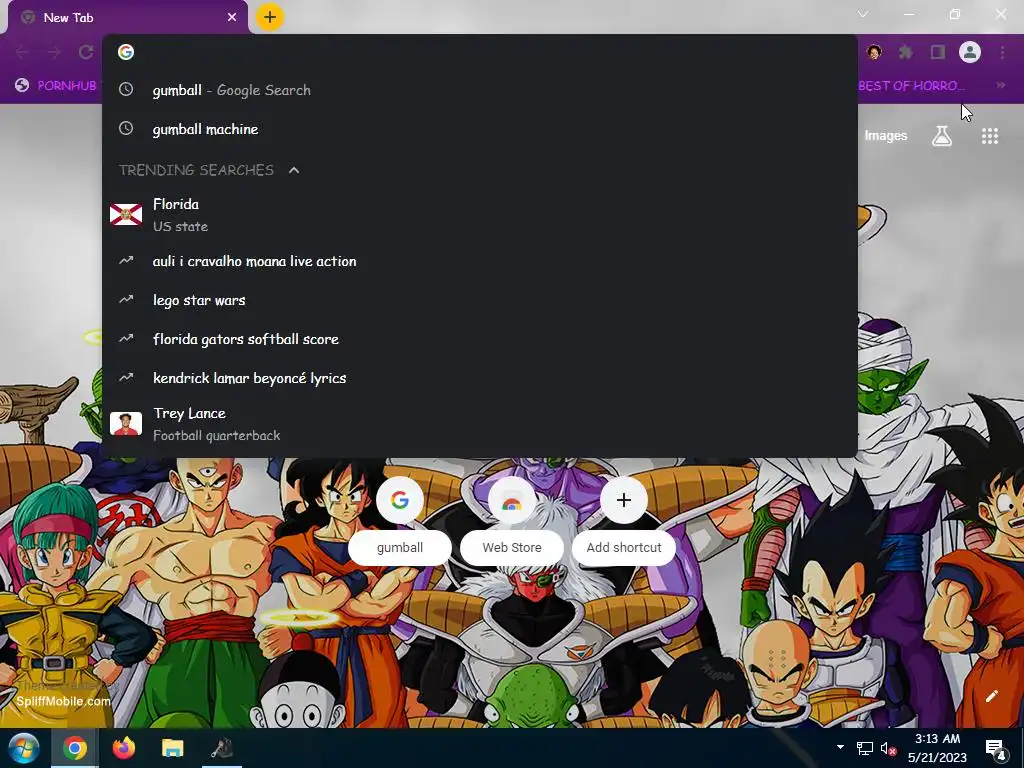Screen dimensions: 1024x768
Task: Select auli i cravalho moana live action
Action: [x=479, y=261]
